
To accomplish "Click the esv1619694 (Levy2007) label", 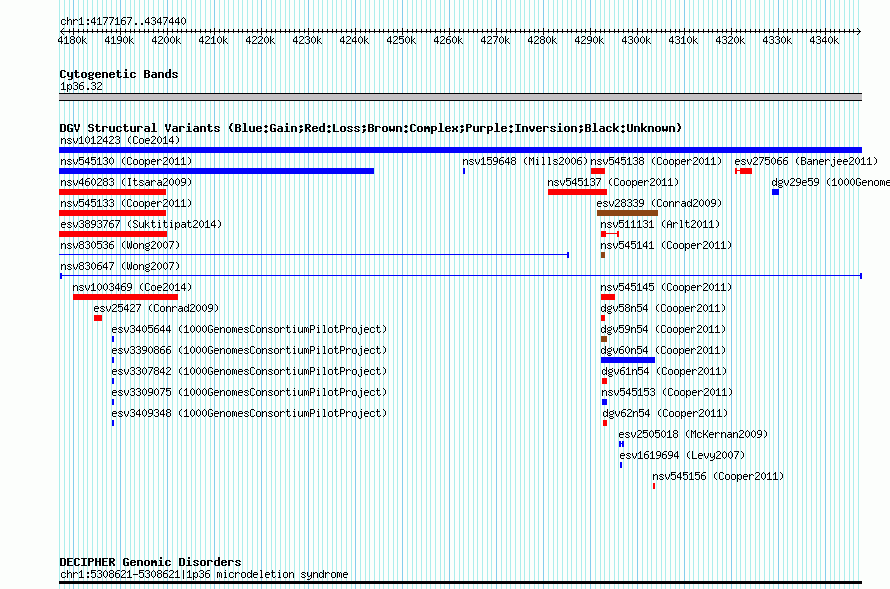I will [682, 455].
